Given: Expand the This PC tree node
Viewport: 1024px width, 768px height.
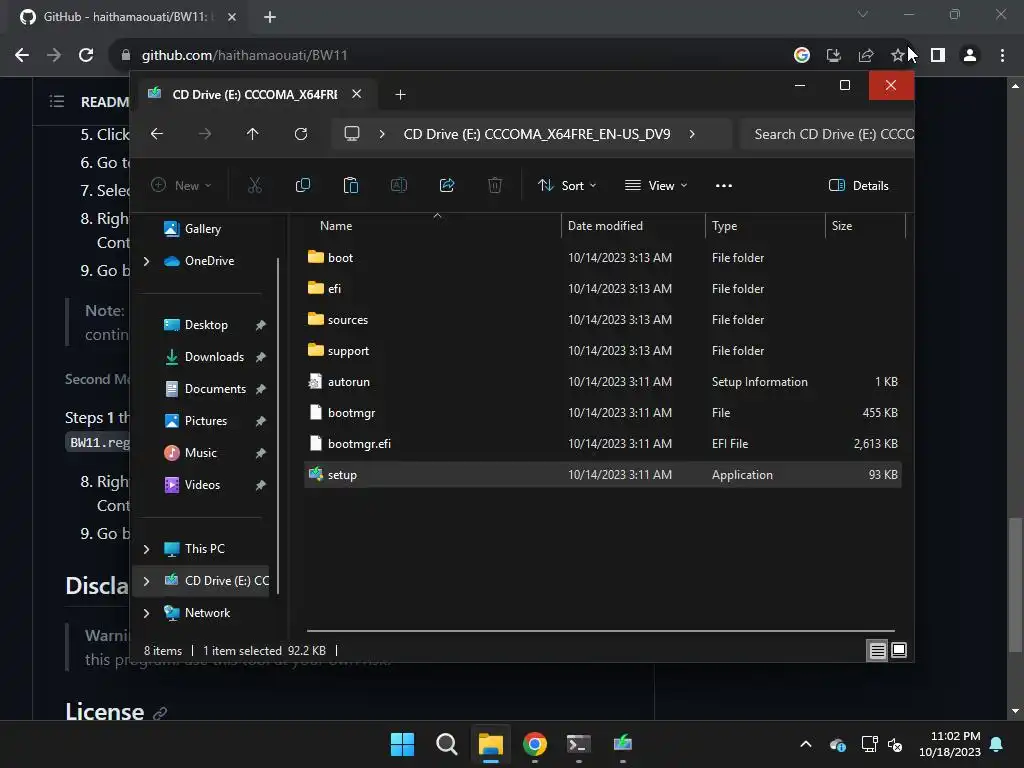Looking at the screenshot, I should 146,549.
